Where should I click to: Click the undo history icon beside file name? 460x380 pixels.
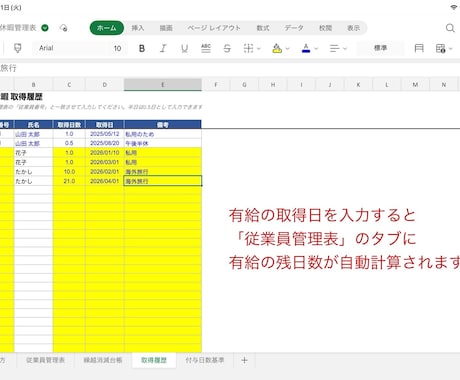[x=63, y=28]
